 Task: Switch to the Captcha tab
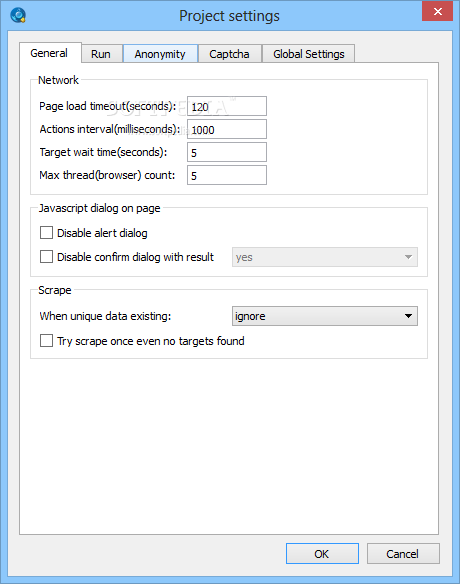[229, 54]
